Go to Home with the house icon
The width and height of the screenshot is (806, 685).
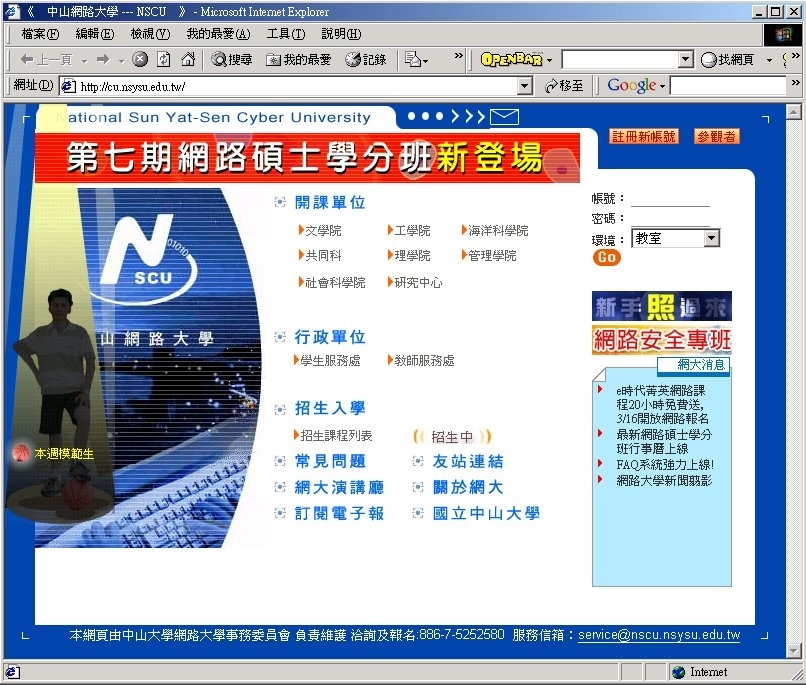click(x=188, y=60)
